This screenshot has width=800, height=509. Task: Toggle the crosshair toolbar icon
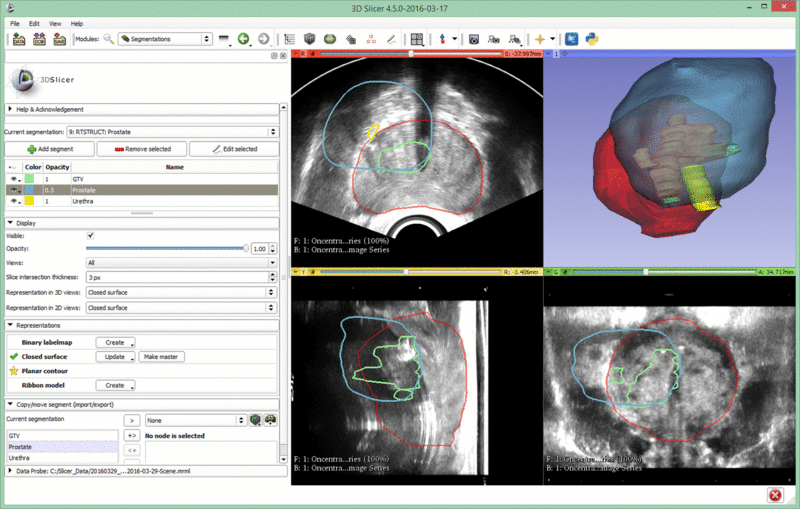tap(539, 39)
